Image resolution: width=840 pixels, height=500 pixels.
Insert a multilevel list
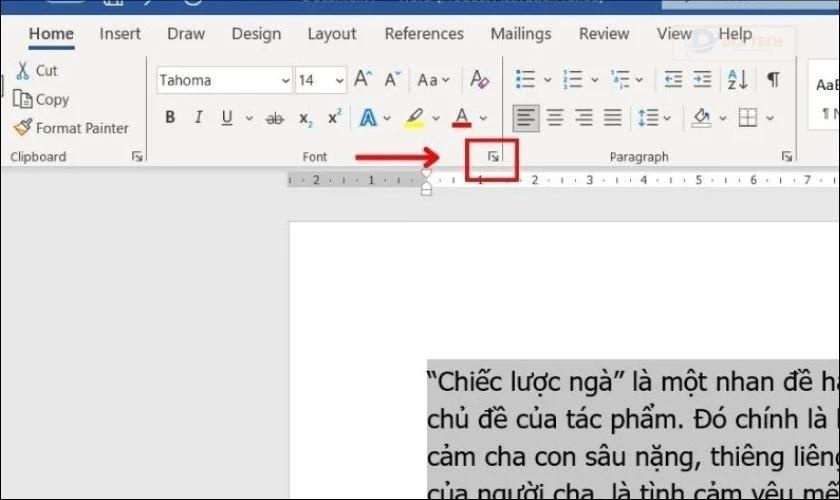click(620, 79)
